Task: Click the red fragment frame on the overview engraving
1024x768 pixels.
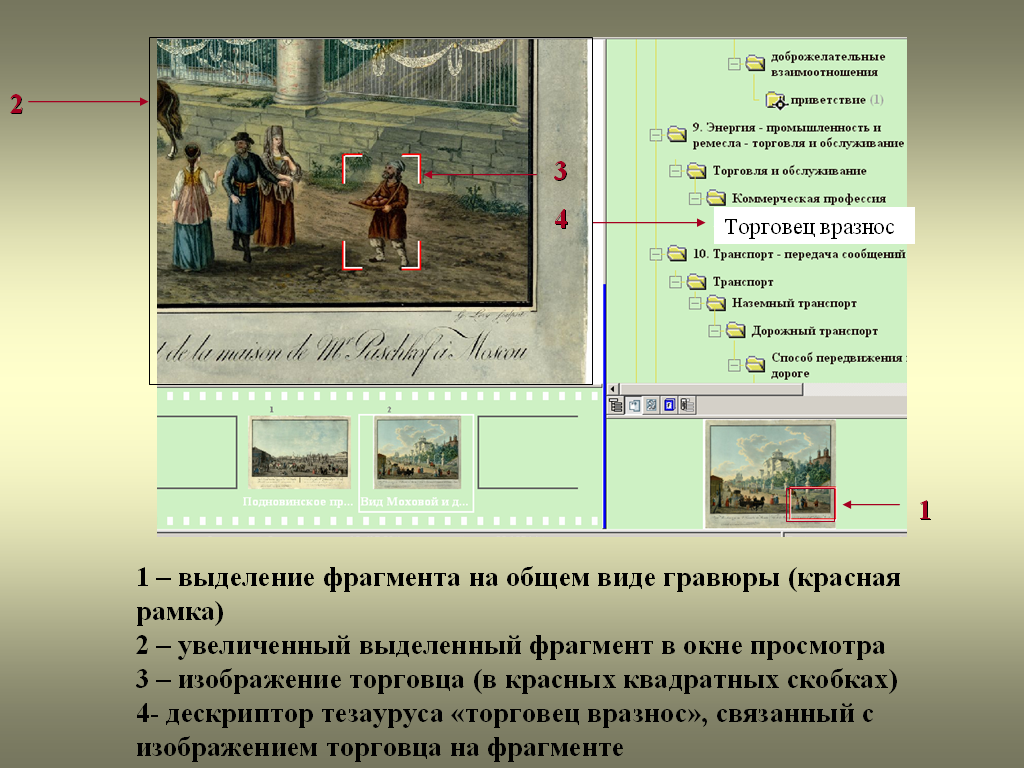Action: pos(810,504)
